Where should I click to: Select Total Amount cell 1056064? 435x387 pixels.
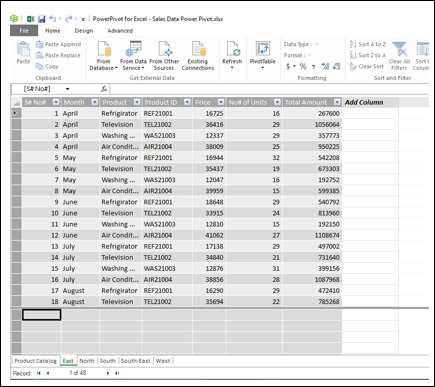point(312,124)
